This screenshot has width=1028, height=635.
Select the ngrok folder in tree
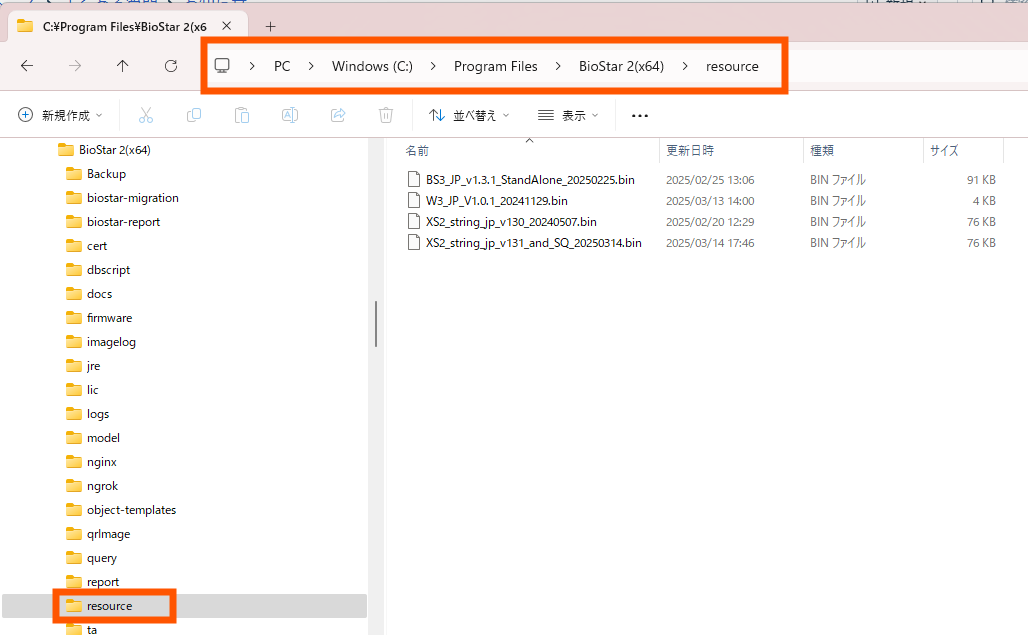tap(102, 486)
